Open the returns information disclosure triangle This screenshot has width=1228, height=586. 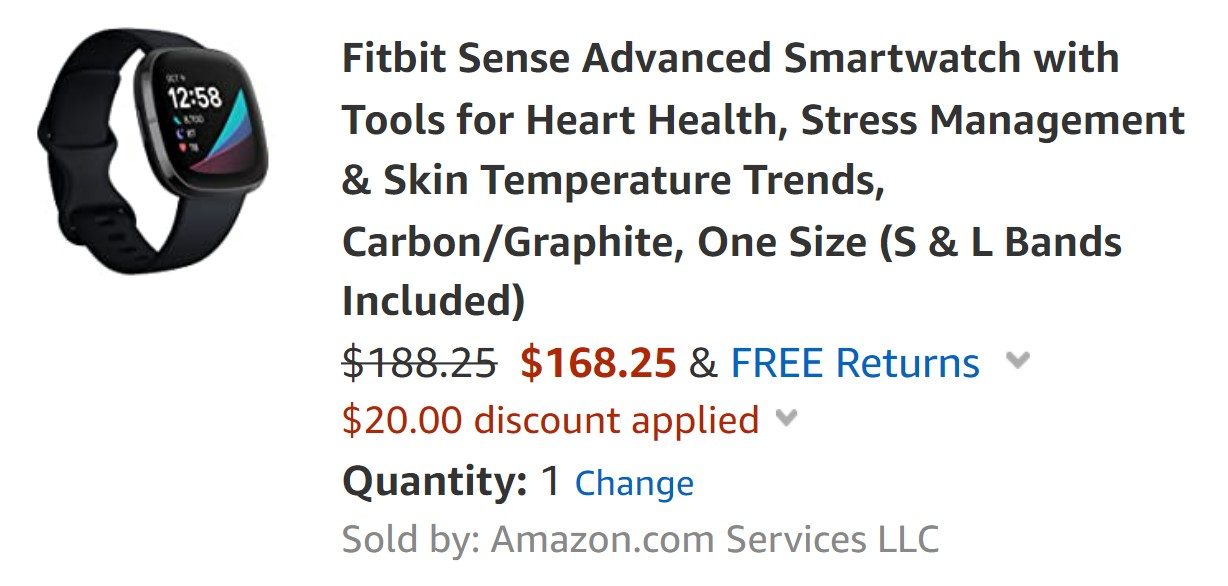pos(1019,362)
